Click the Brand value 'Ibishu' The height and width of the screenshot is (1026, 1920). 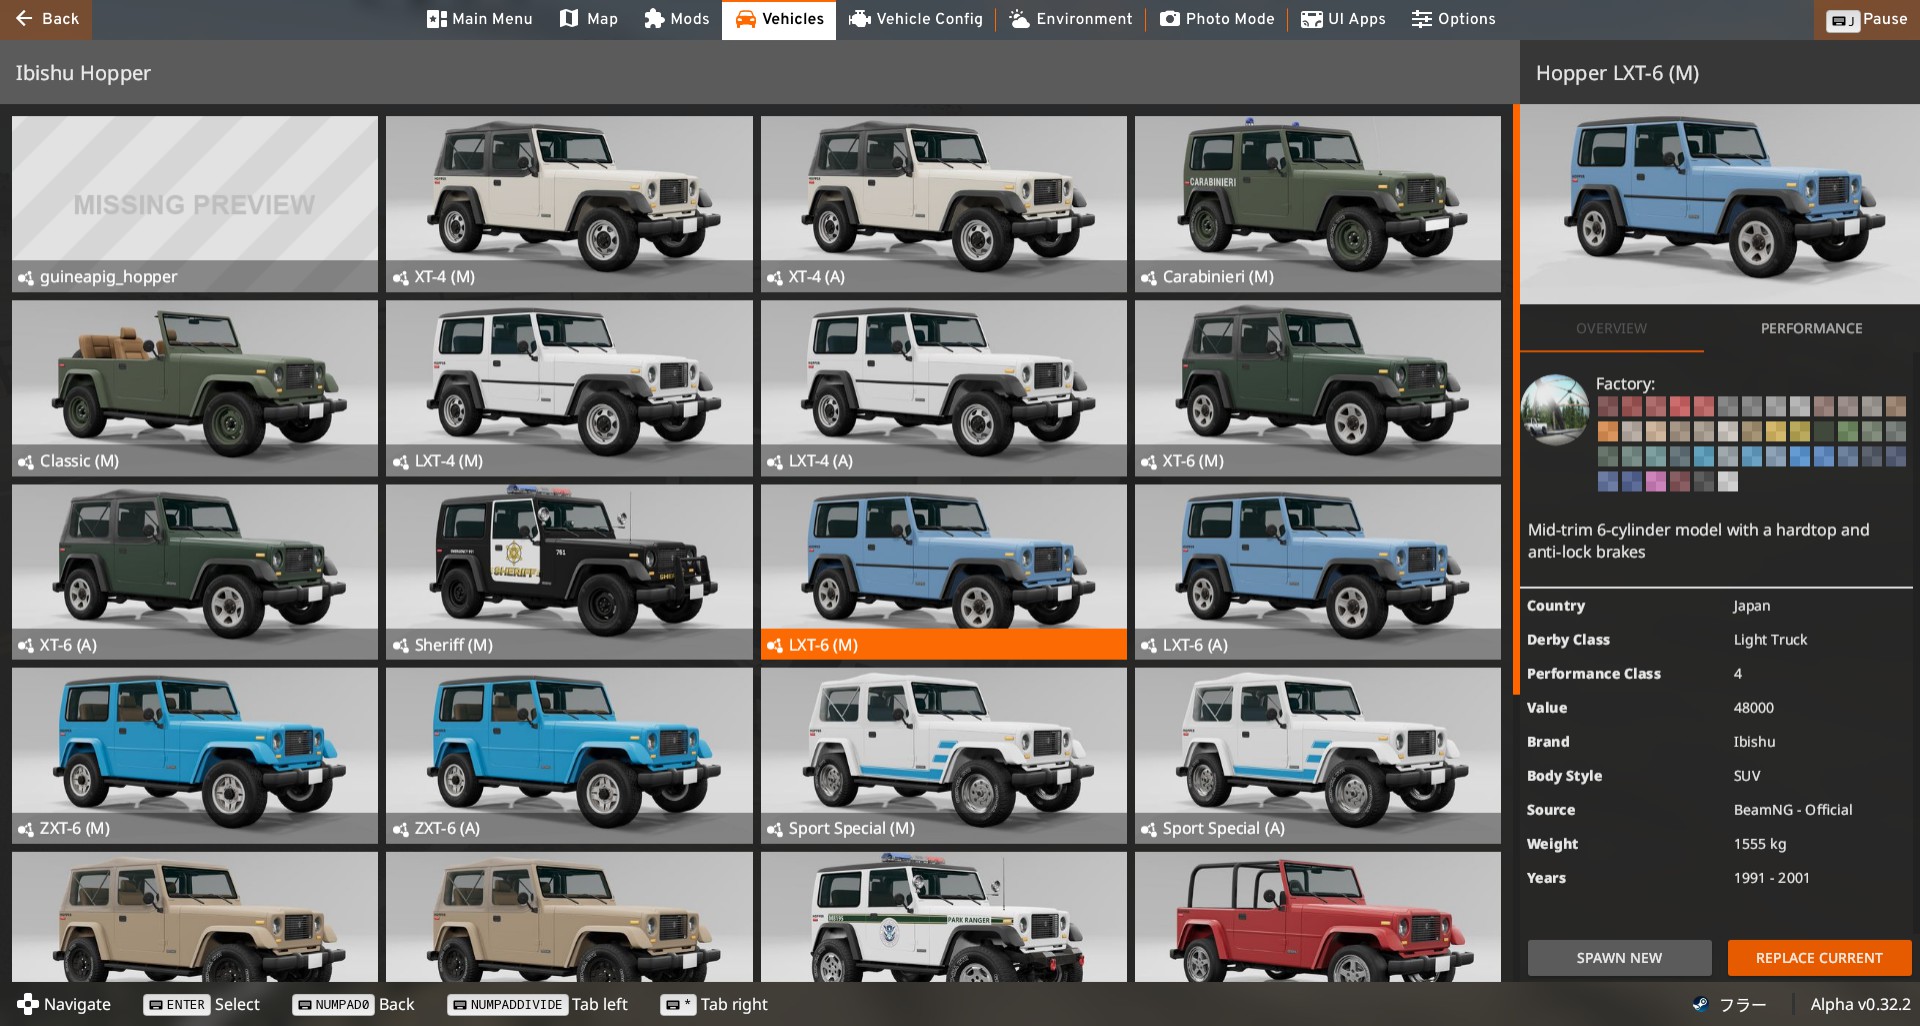pos(1754,742)
